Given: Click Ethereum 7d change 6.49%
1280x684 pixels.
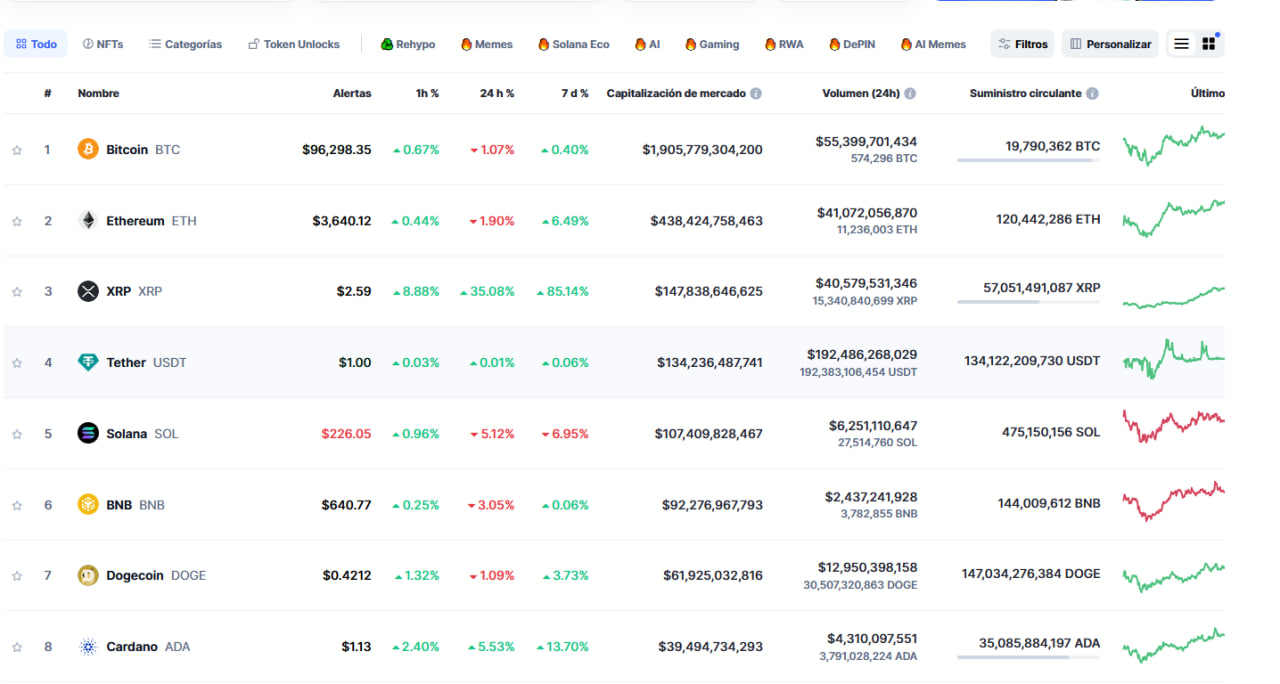Looking at the screenshot, I should pyautogui.click(x=565, y=221).
